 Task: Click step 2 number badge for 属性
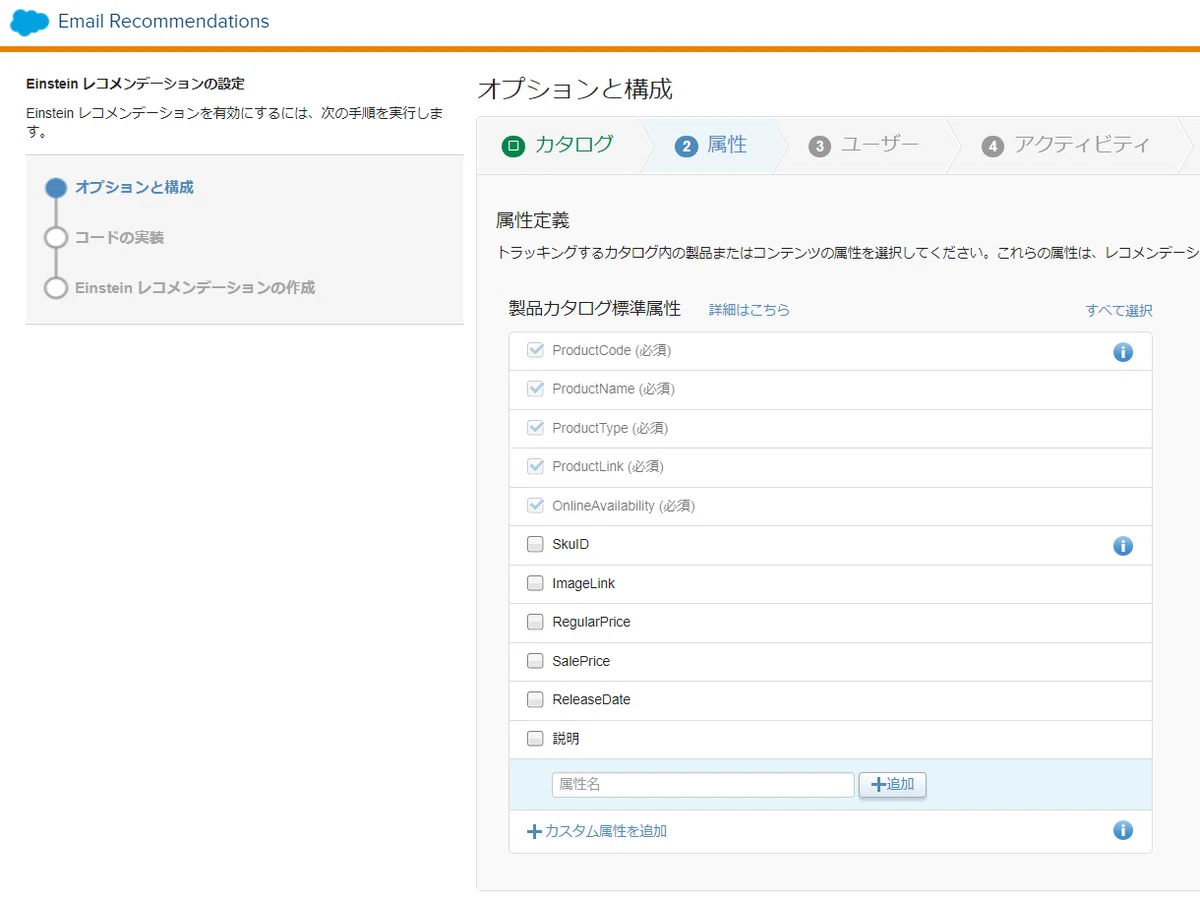[x=686, y=147]
